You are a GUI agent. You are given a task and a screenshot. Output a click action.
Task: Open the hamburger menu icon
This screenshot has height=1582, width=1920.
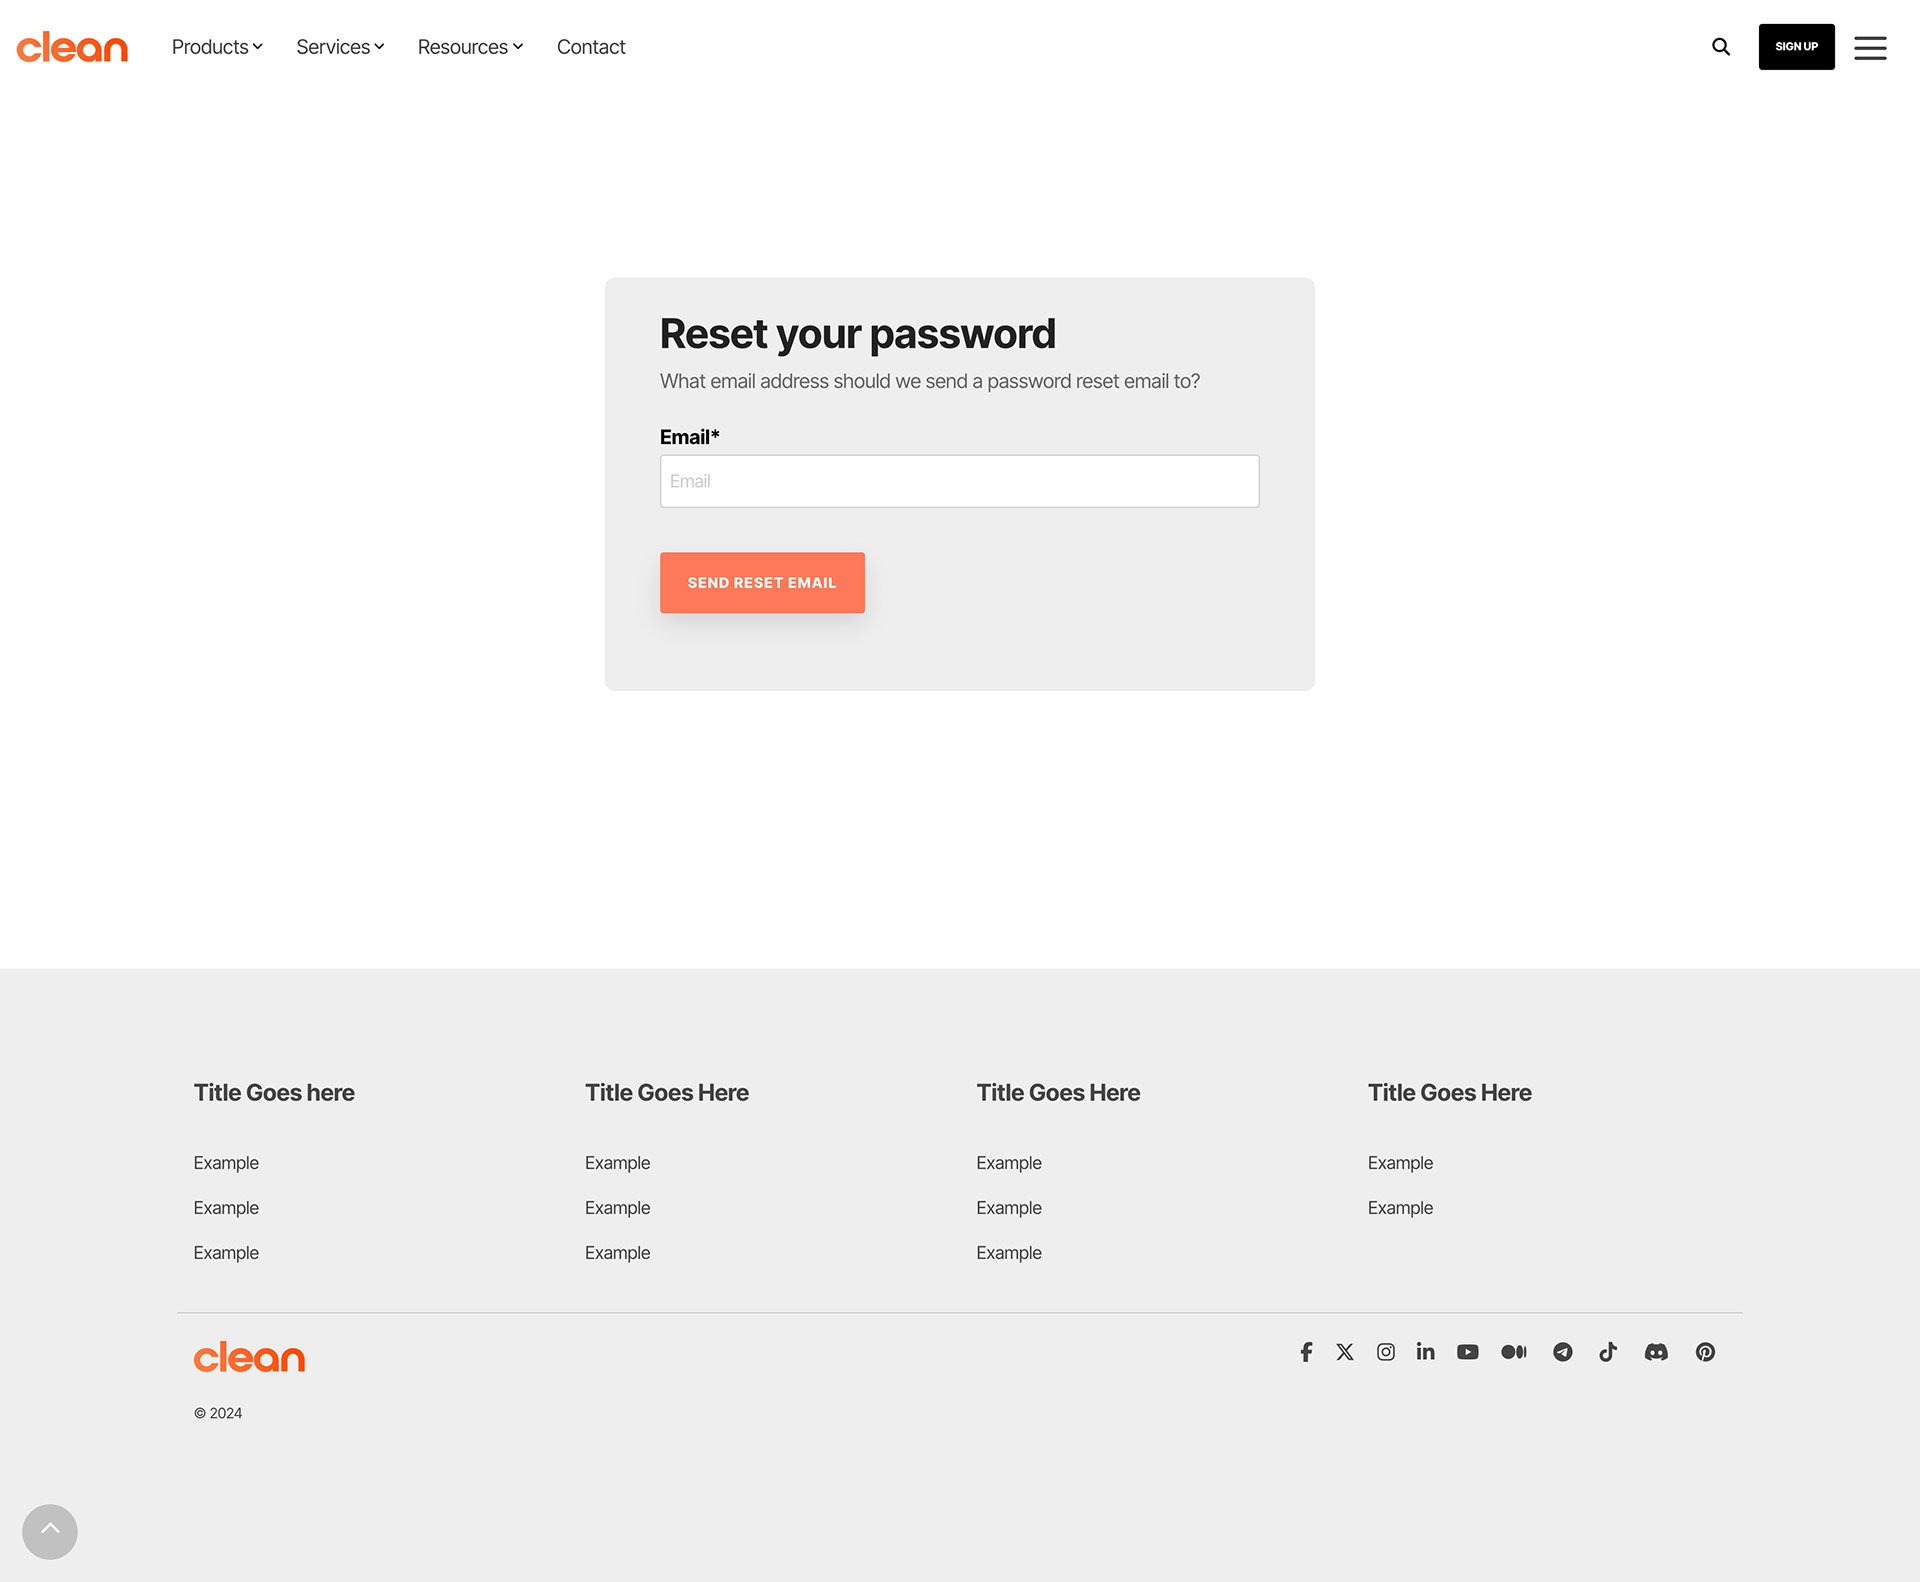click(x=1870, y=47)
